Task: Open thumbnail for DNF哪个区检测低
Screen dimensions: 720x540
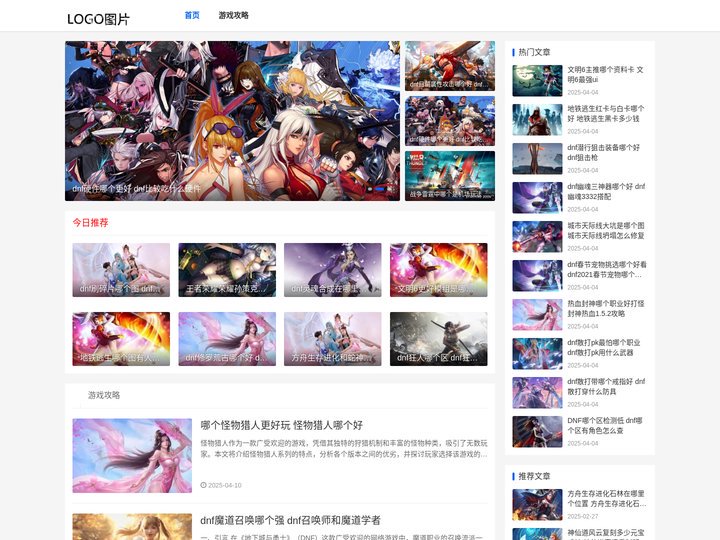Action: (537, 432)
